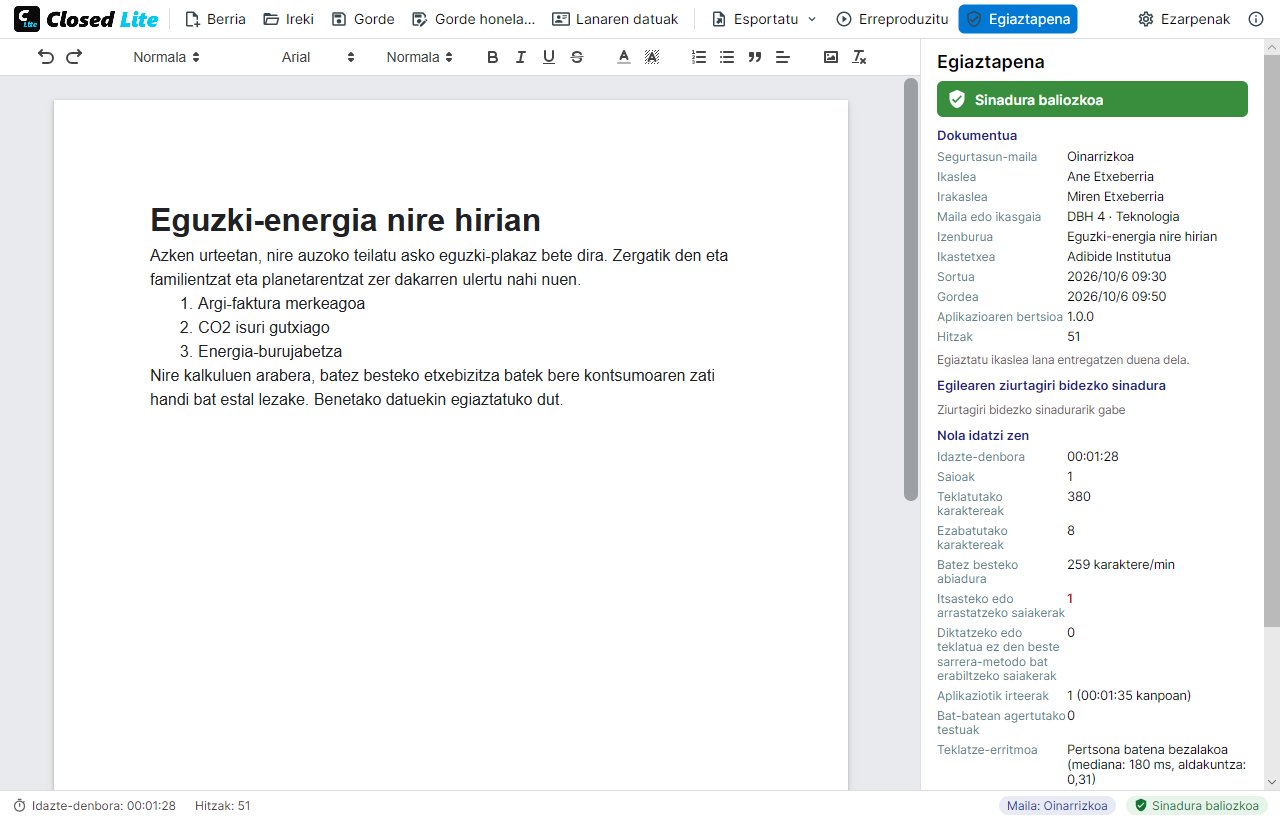
Task: Click the Closed Lite logo
Action: pos(86,19)
